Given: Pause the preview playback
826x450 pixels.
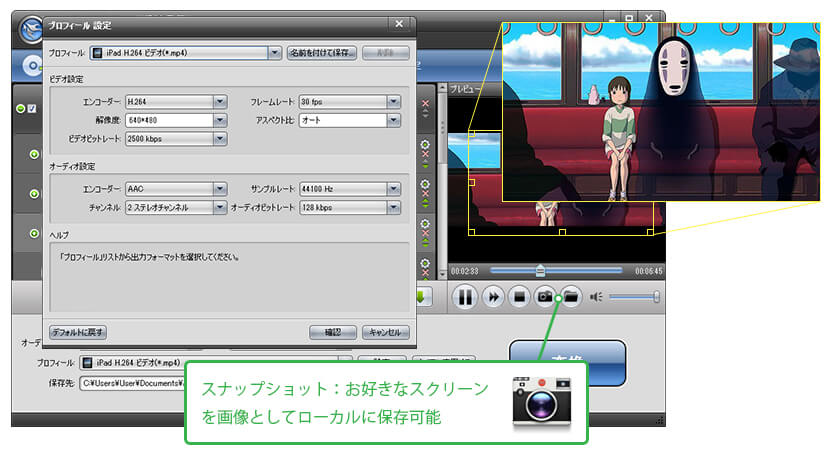Looking at the screenshot, I should point(465,298).
